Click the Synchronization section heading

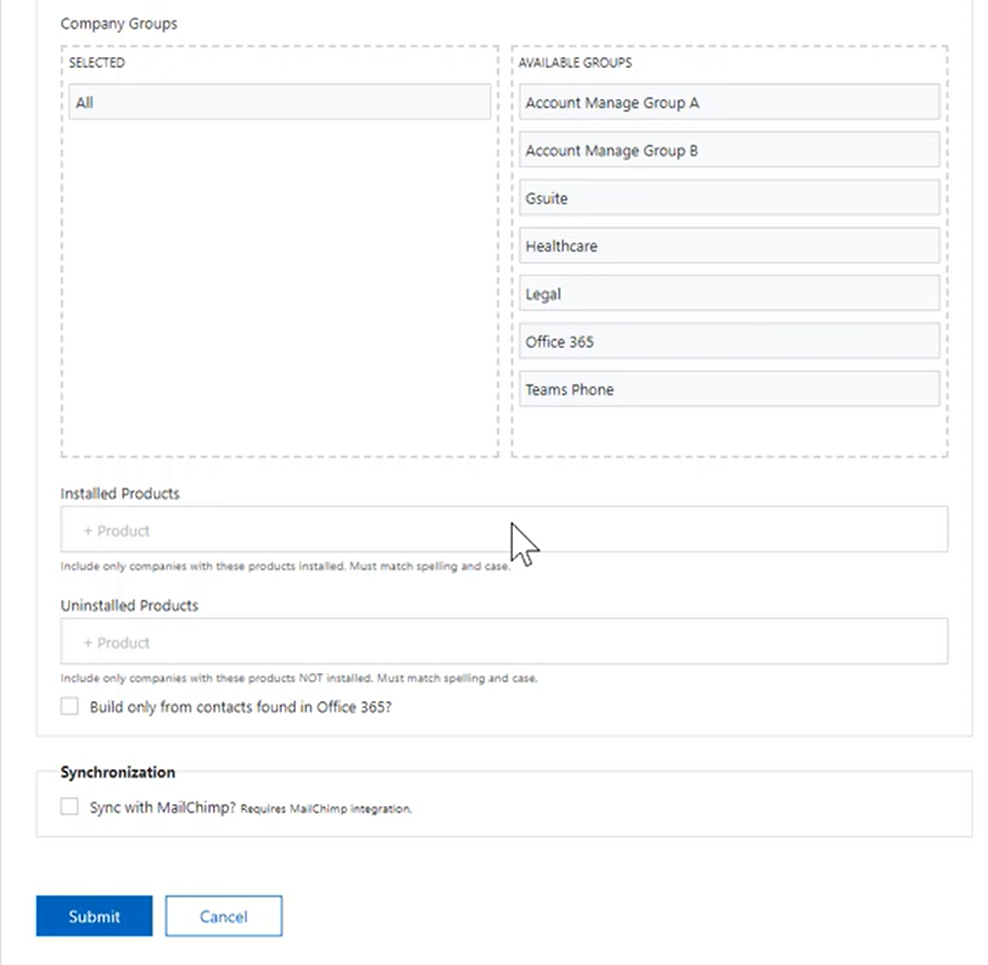pyautogui.click(x=118, y=772)
